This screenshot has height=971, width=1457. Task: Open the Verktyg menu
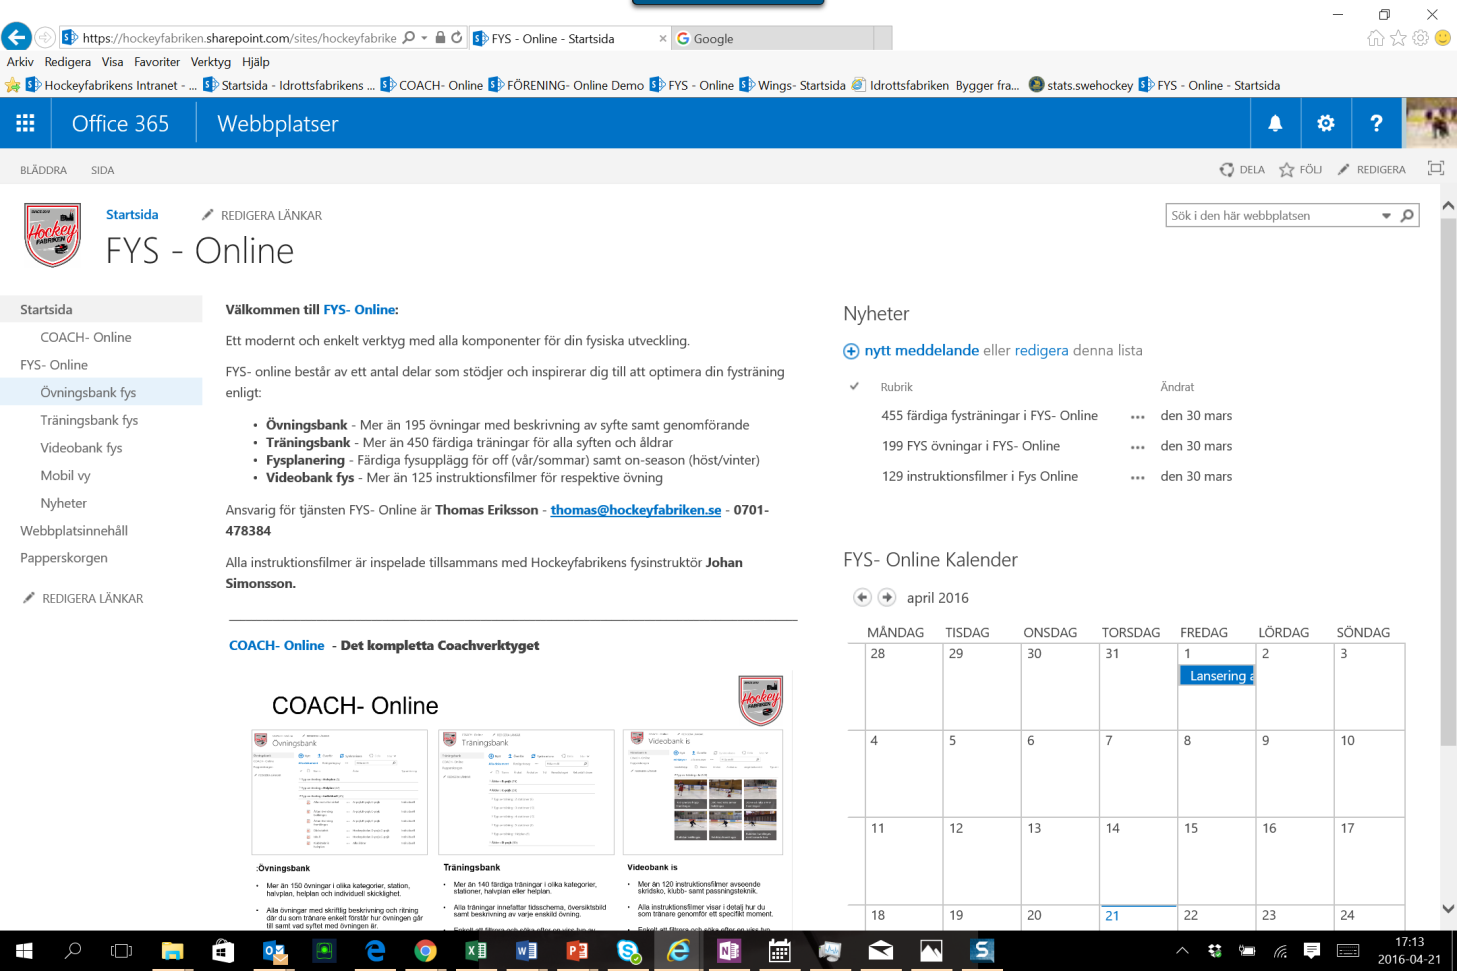click(x=211, y=62)
